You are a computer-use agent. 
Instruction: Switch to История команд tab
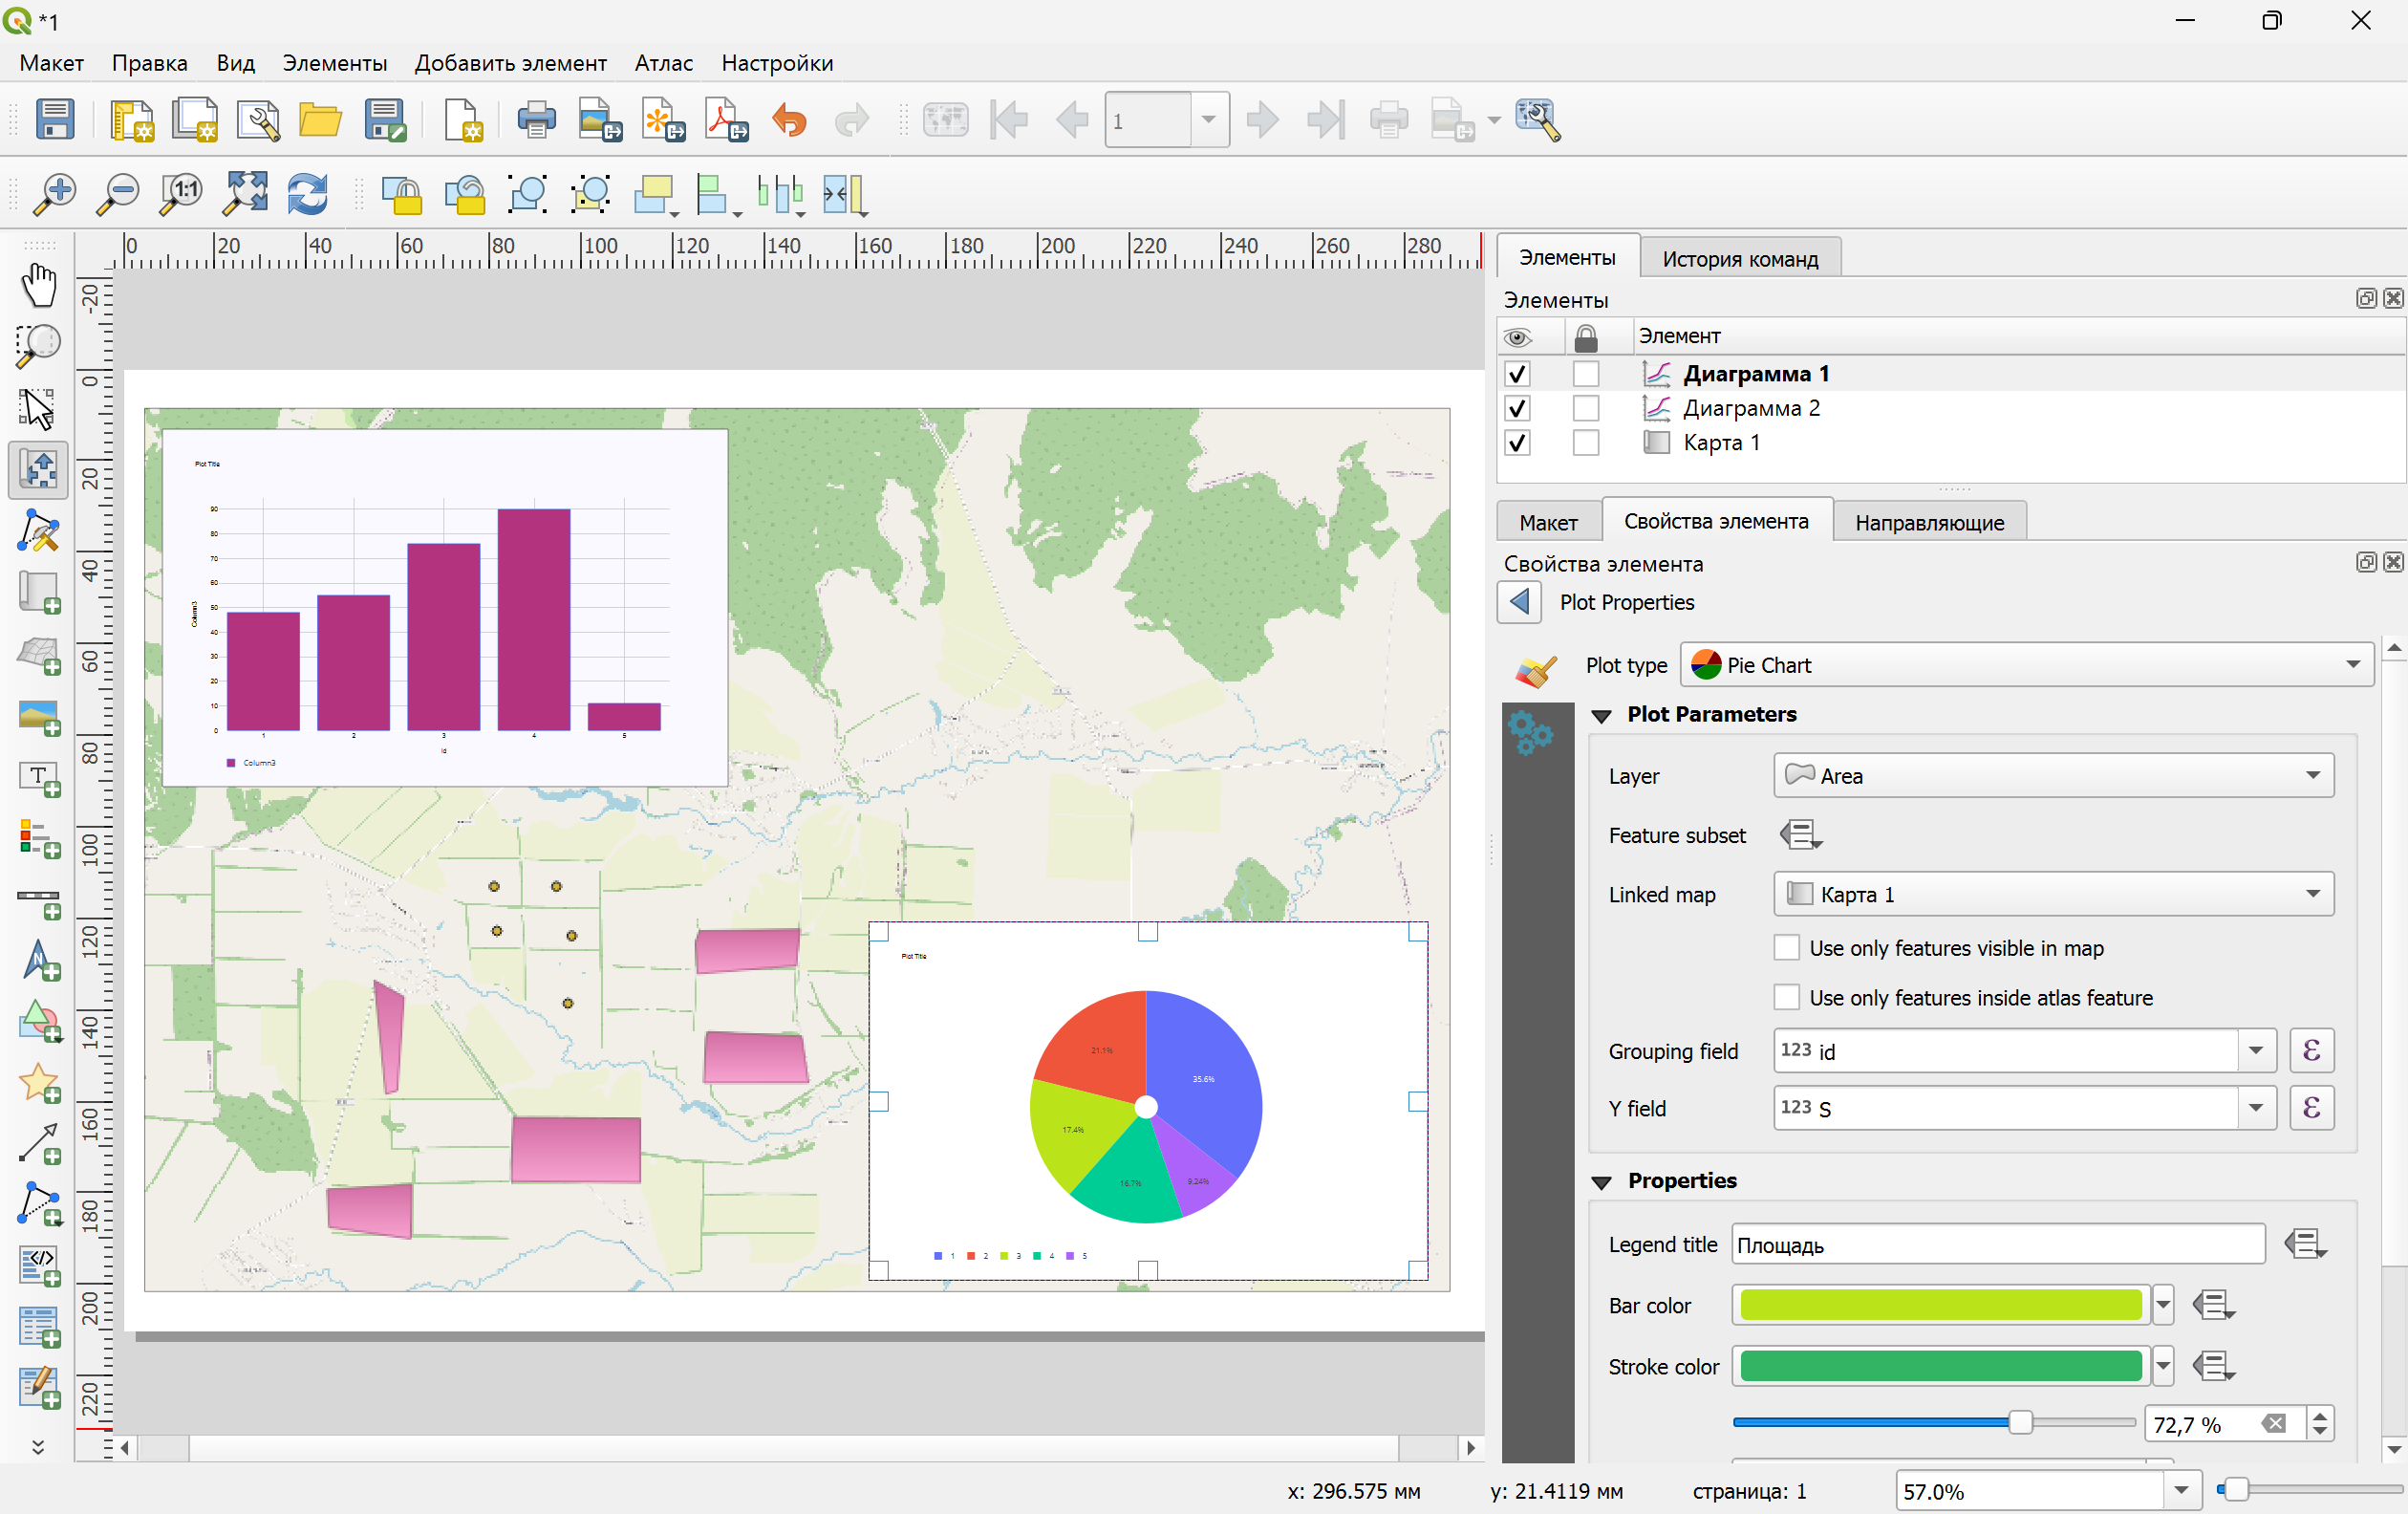tap(1739, 259)
